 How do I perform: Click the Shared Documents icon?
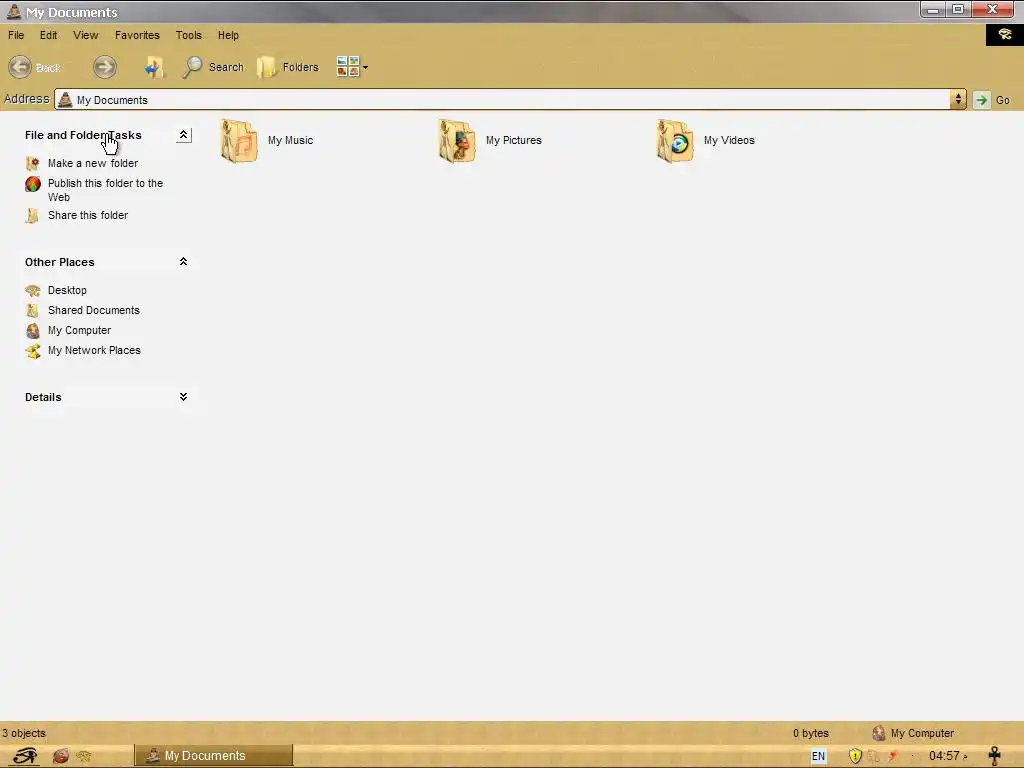click(32, 311)
